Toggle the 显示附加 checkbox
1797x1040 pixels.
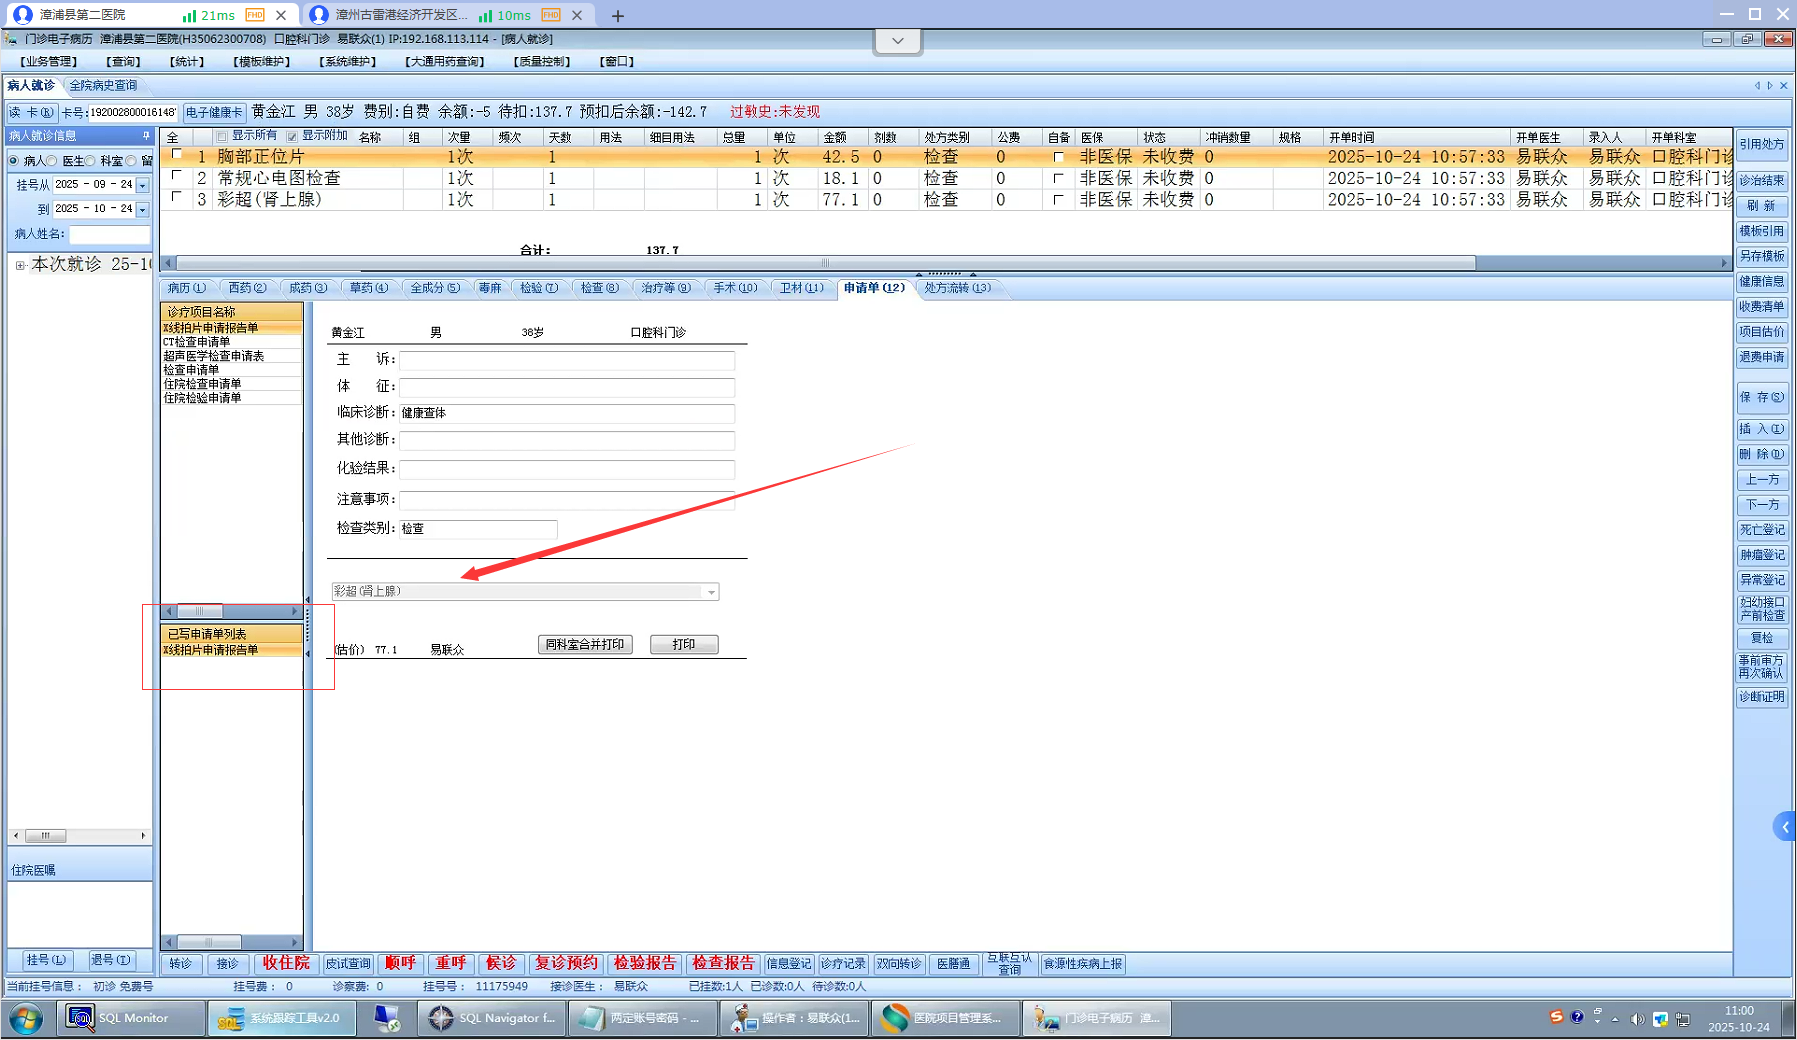[292, 136]
